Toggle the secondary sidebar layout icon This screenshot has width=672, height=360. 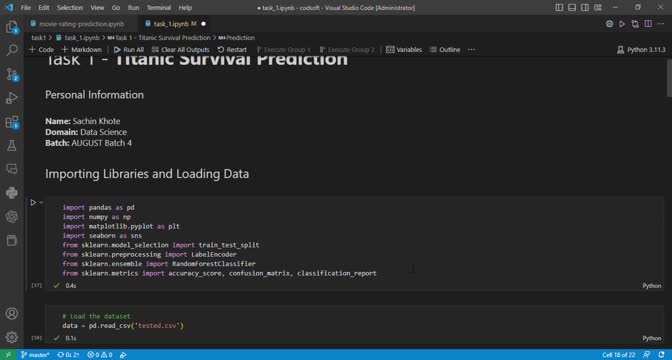click(x=585, y=7)
